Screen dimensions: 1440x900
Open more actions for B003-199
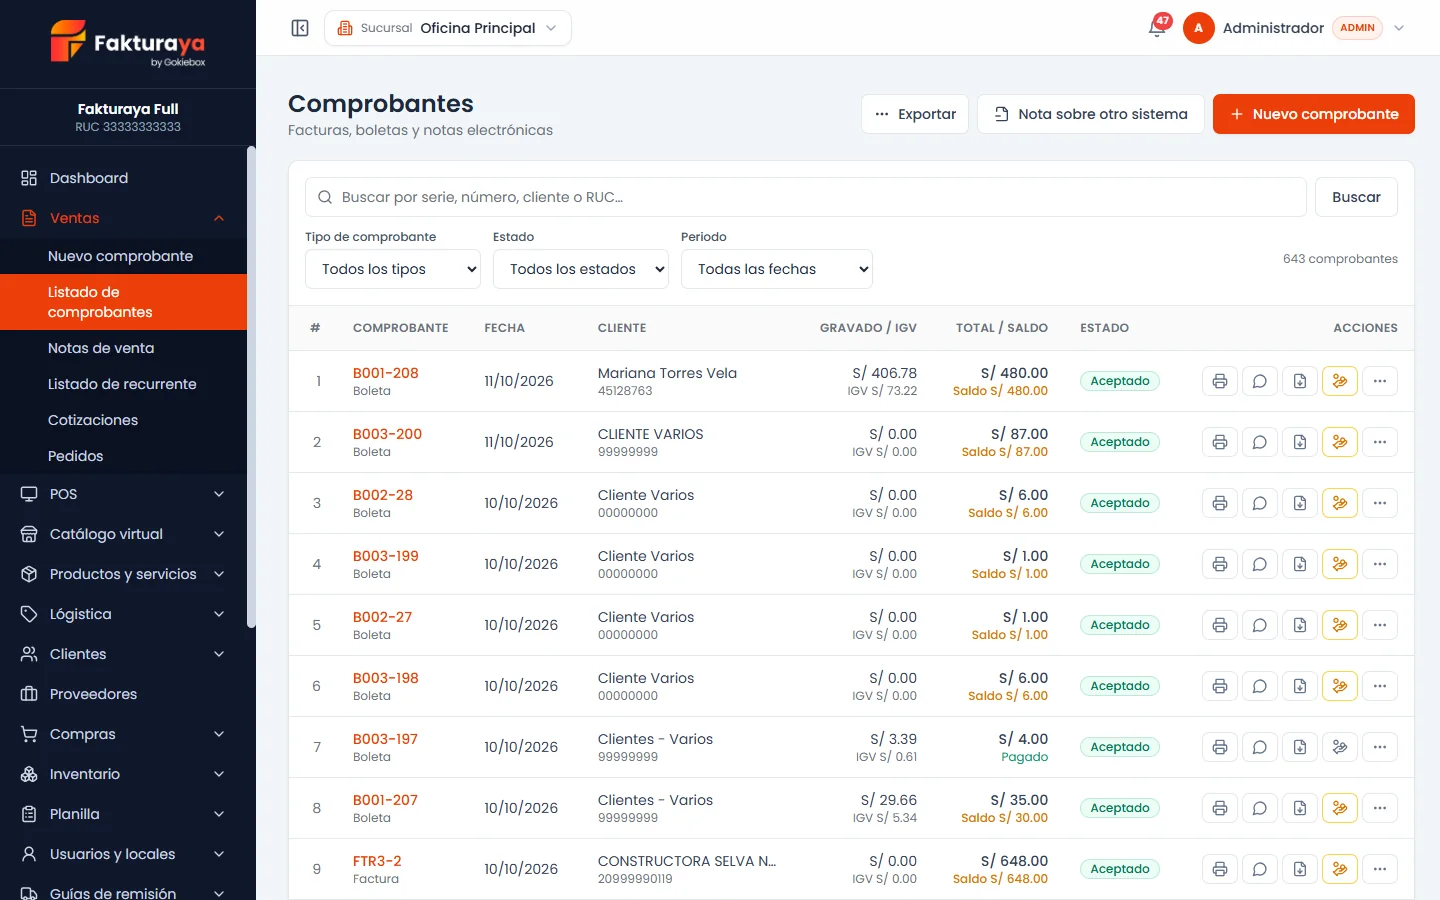1380,564
